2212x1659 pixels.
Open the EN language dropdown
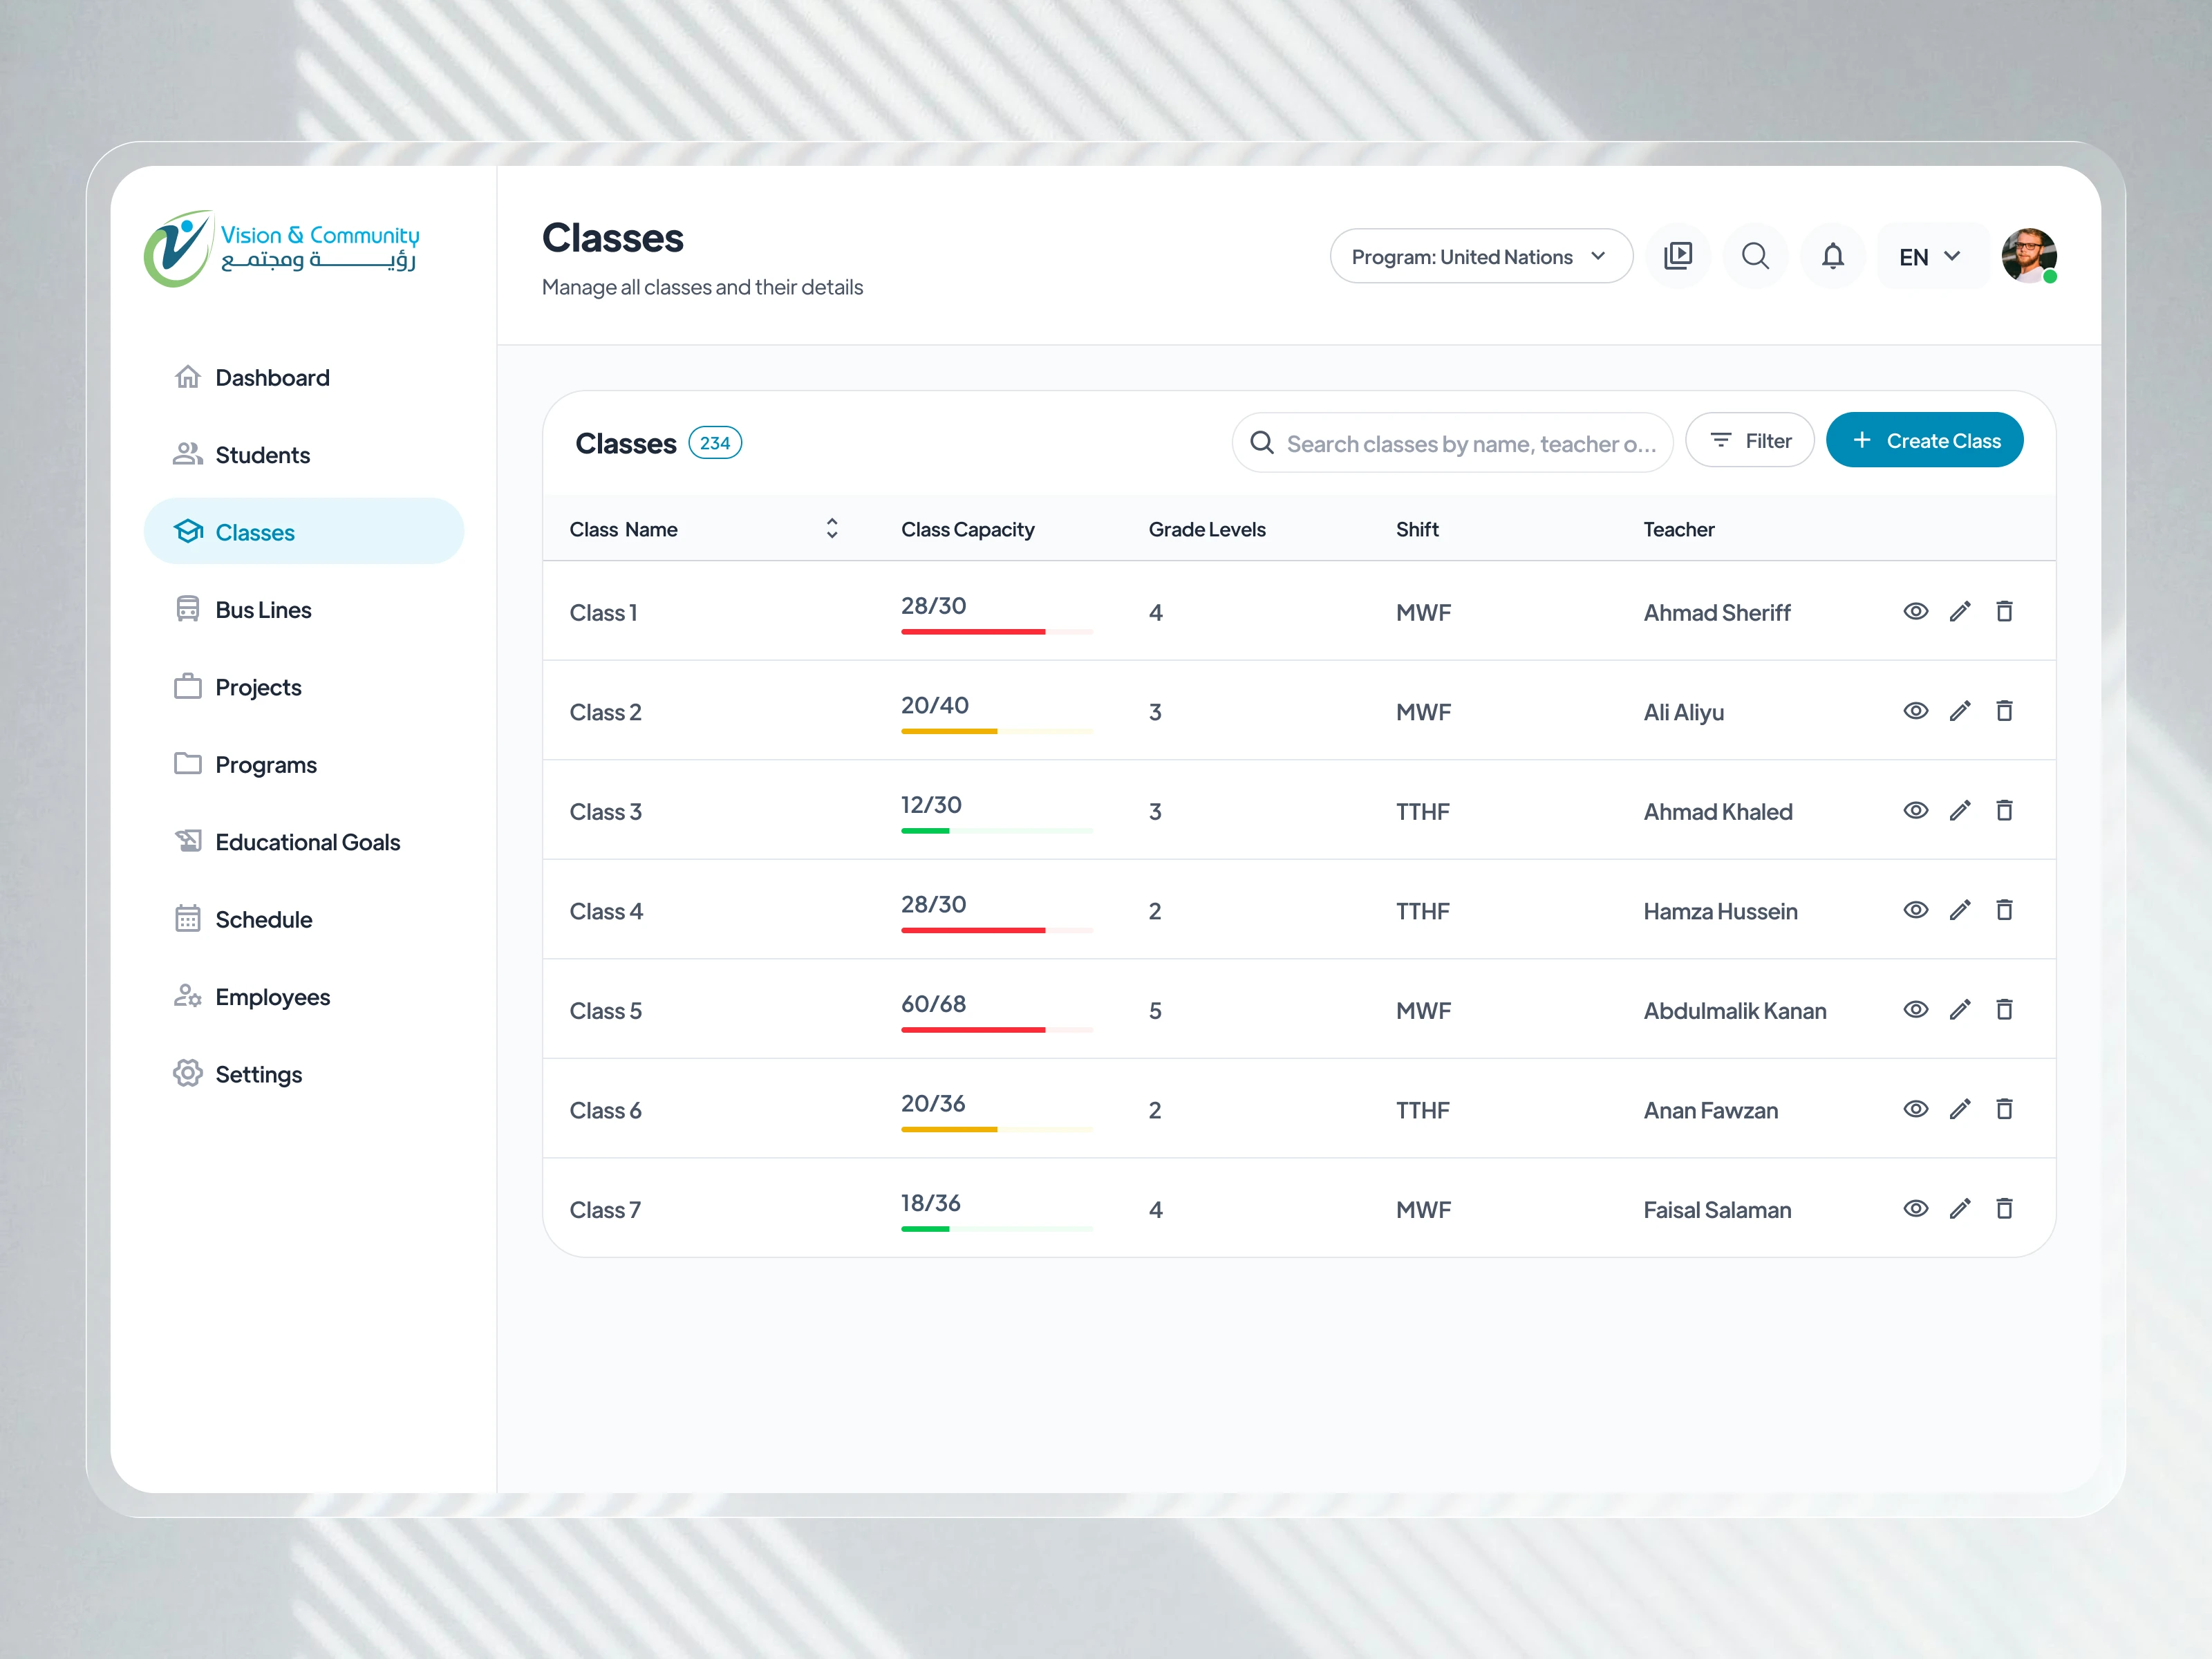(1929, 257)
